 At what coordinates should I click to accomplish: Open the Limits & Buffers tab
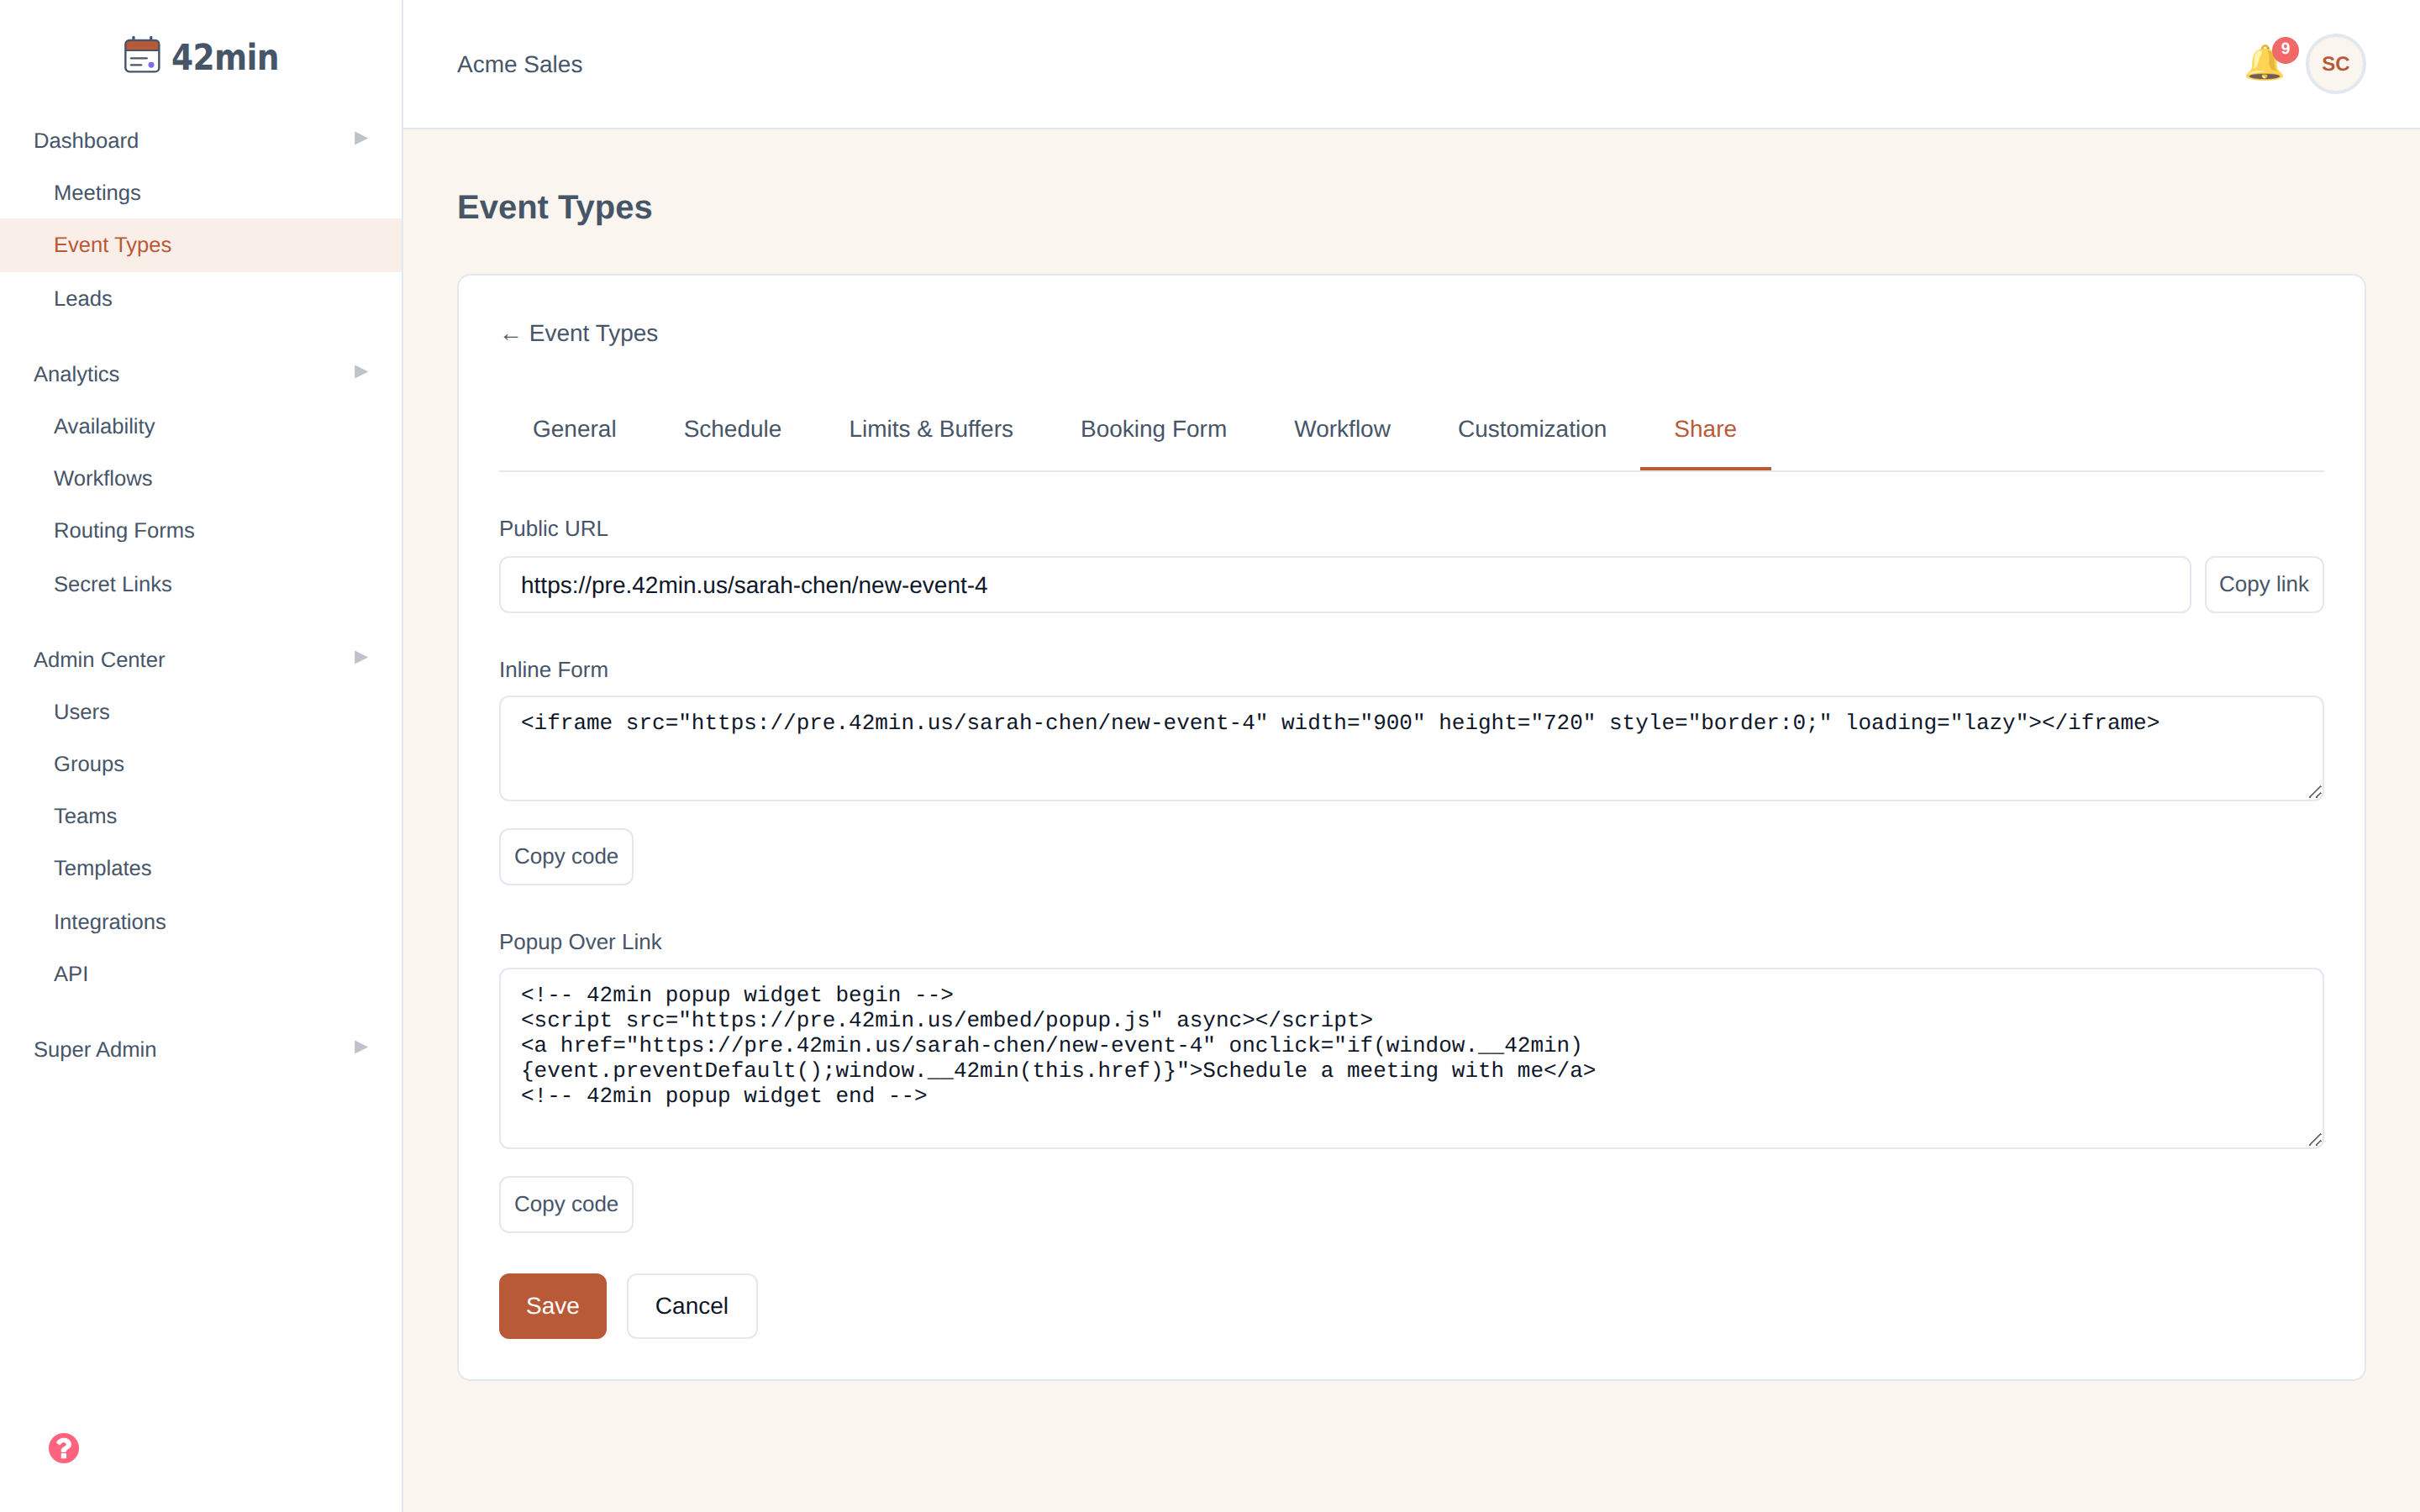point(930,429)
